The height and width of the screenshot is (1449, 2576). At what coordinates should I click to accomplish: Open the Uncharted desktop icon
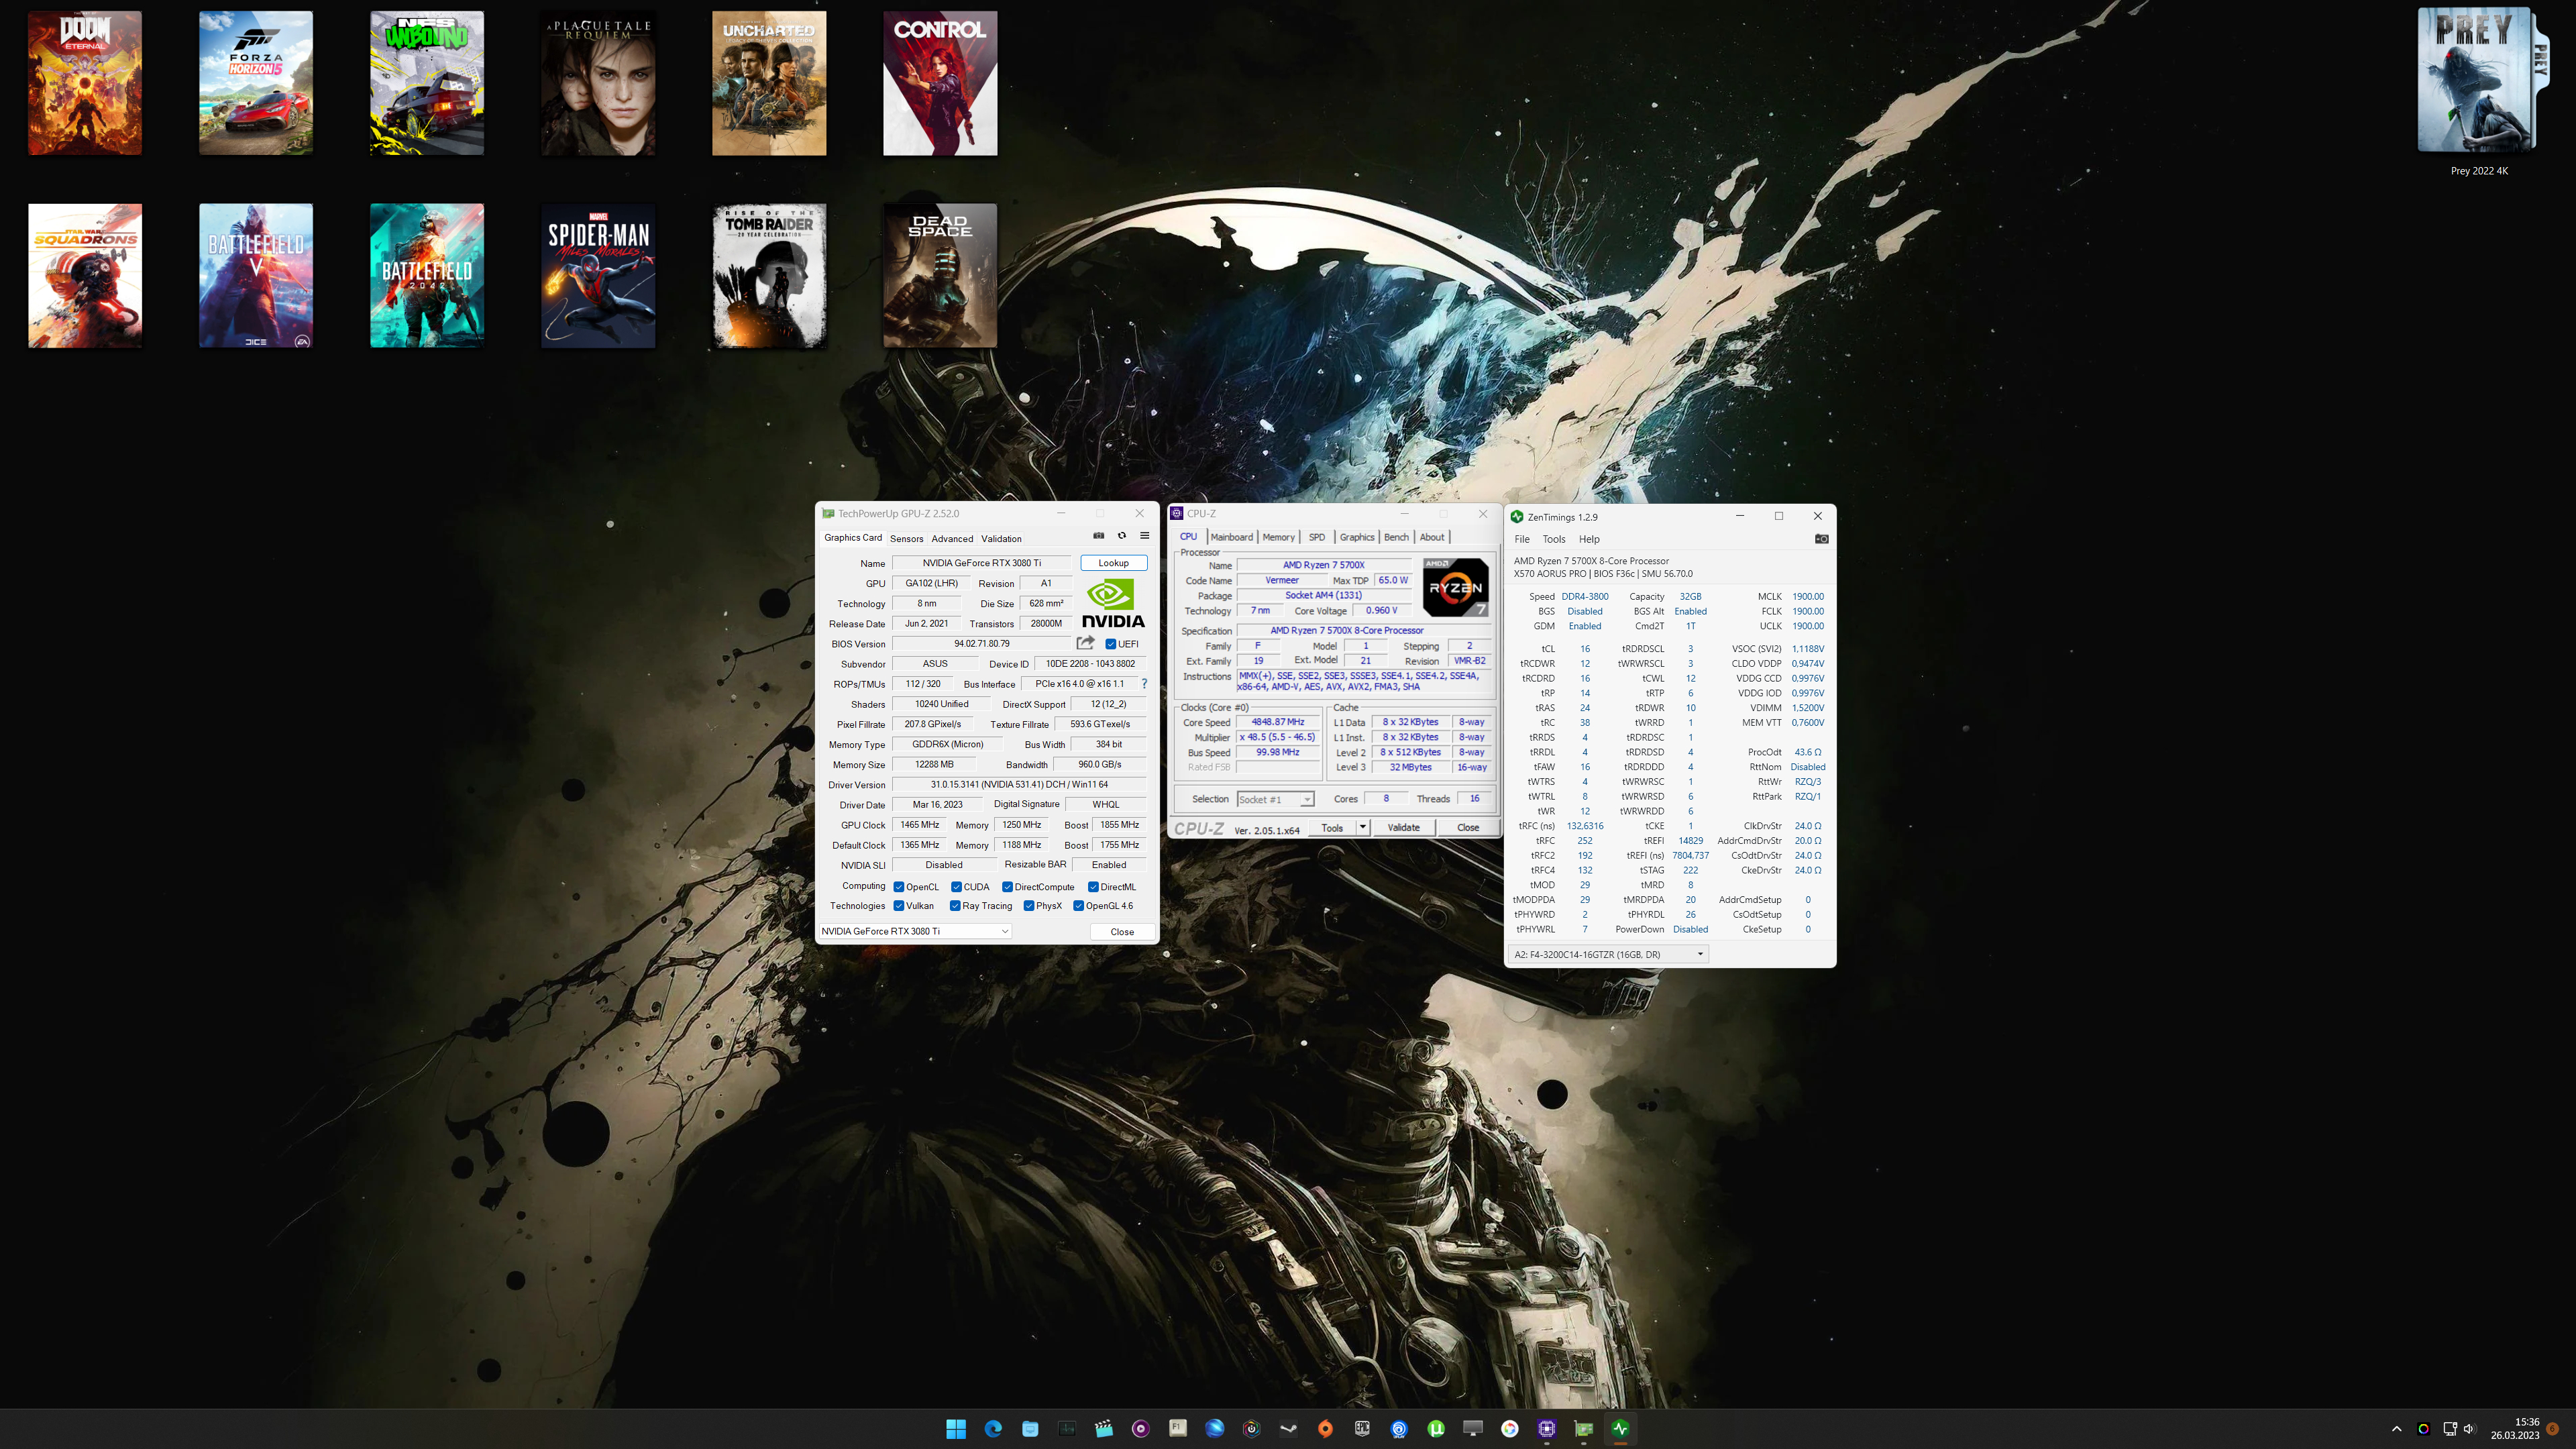[x=769, y=83]
